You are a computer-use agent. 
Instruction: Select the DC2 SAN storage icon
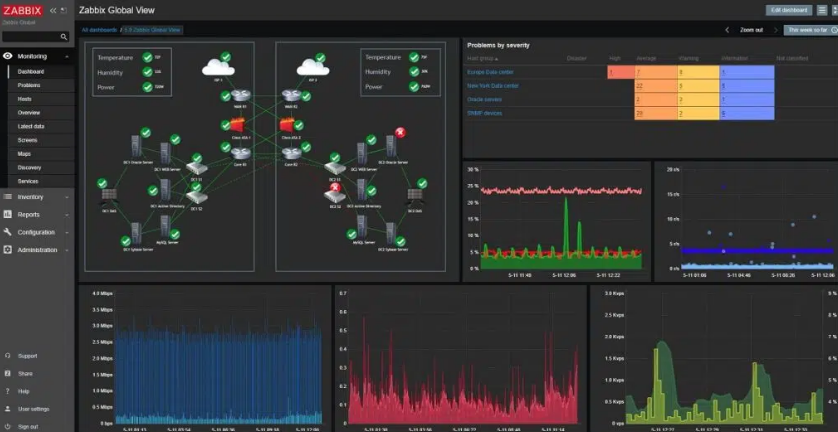[414, 196]
